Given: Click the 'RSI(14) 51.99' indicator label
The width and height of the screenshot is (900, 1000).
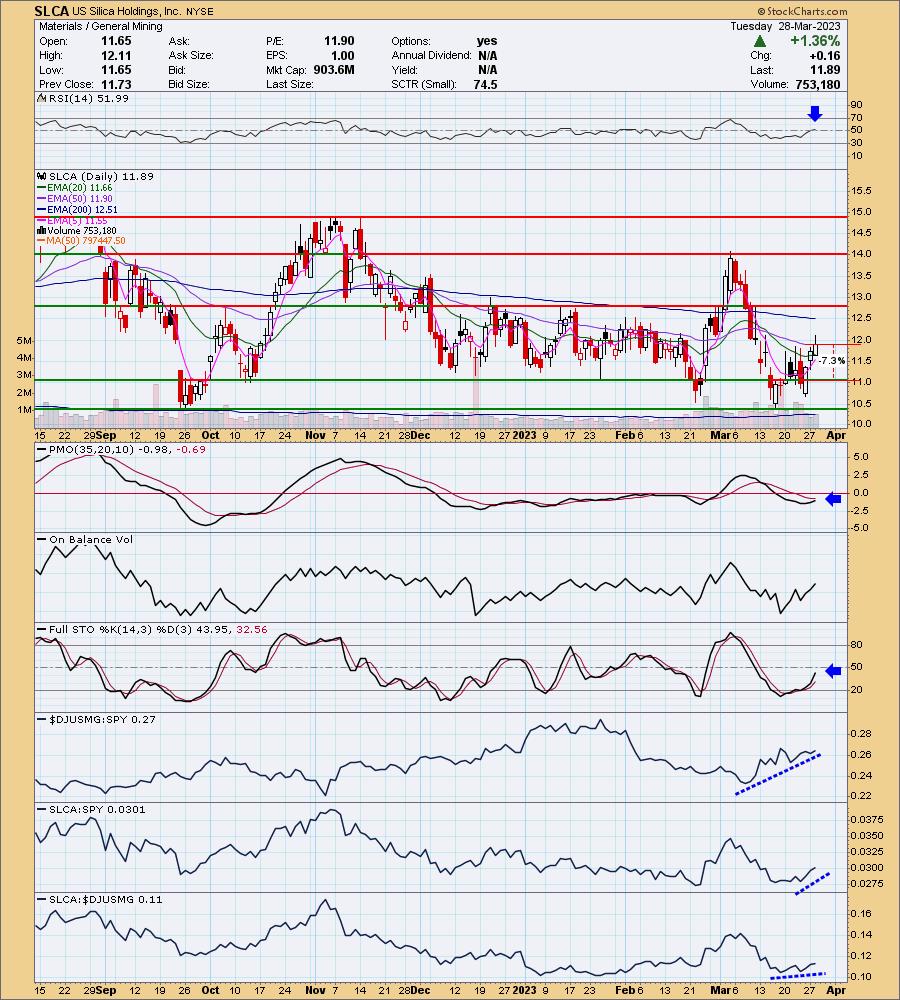Looking at the screenshot, I should coord(88,98).
